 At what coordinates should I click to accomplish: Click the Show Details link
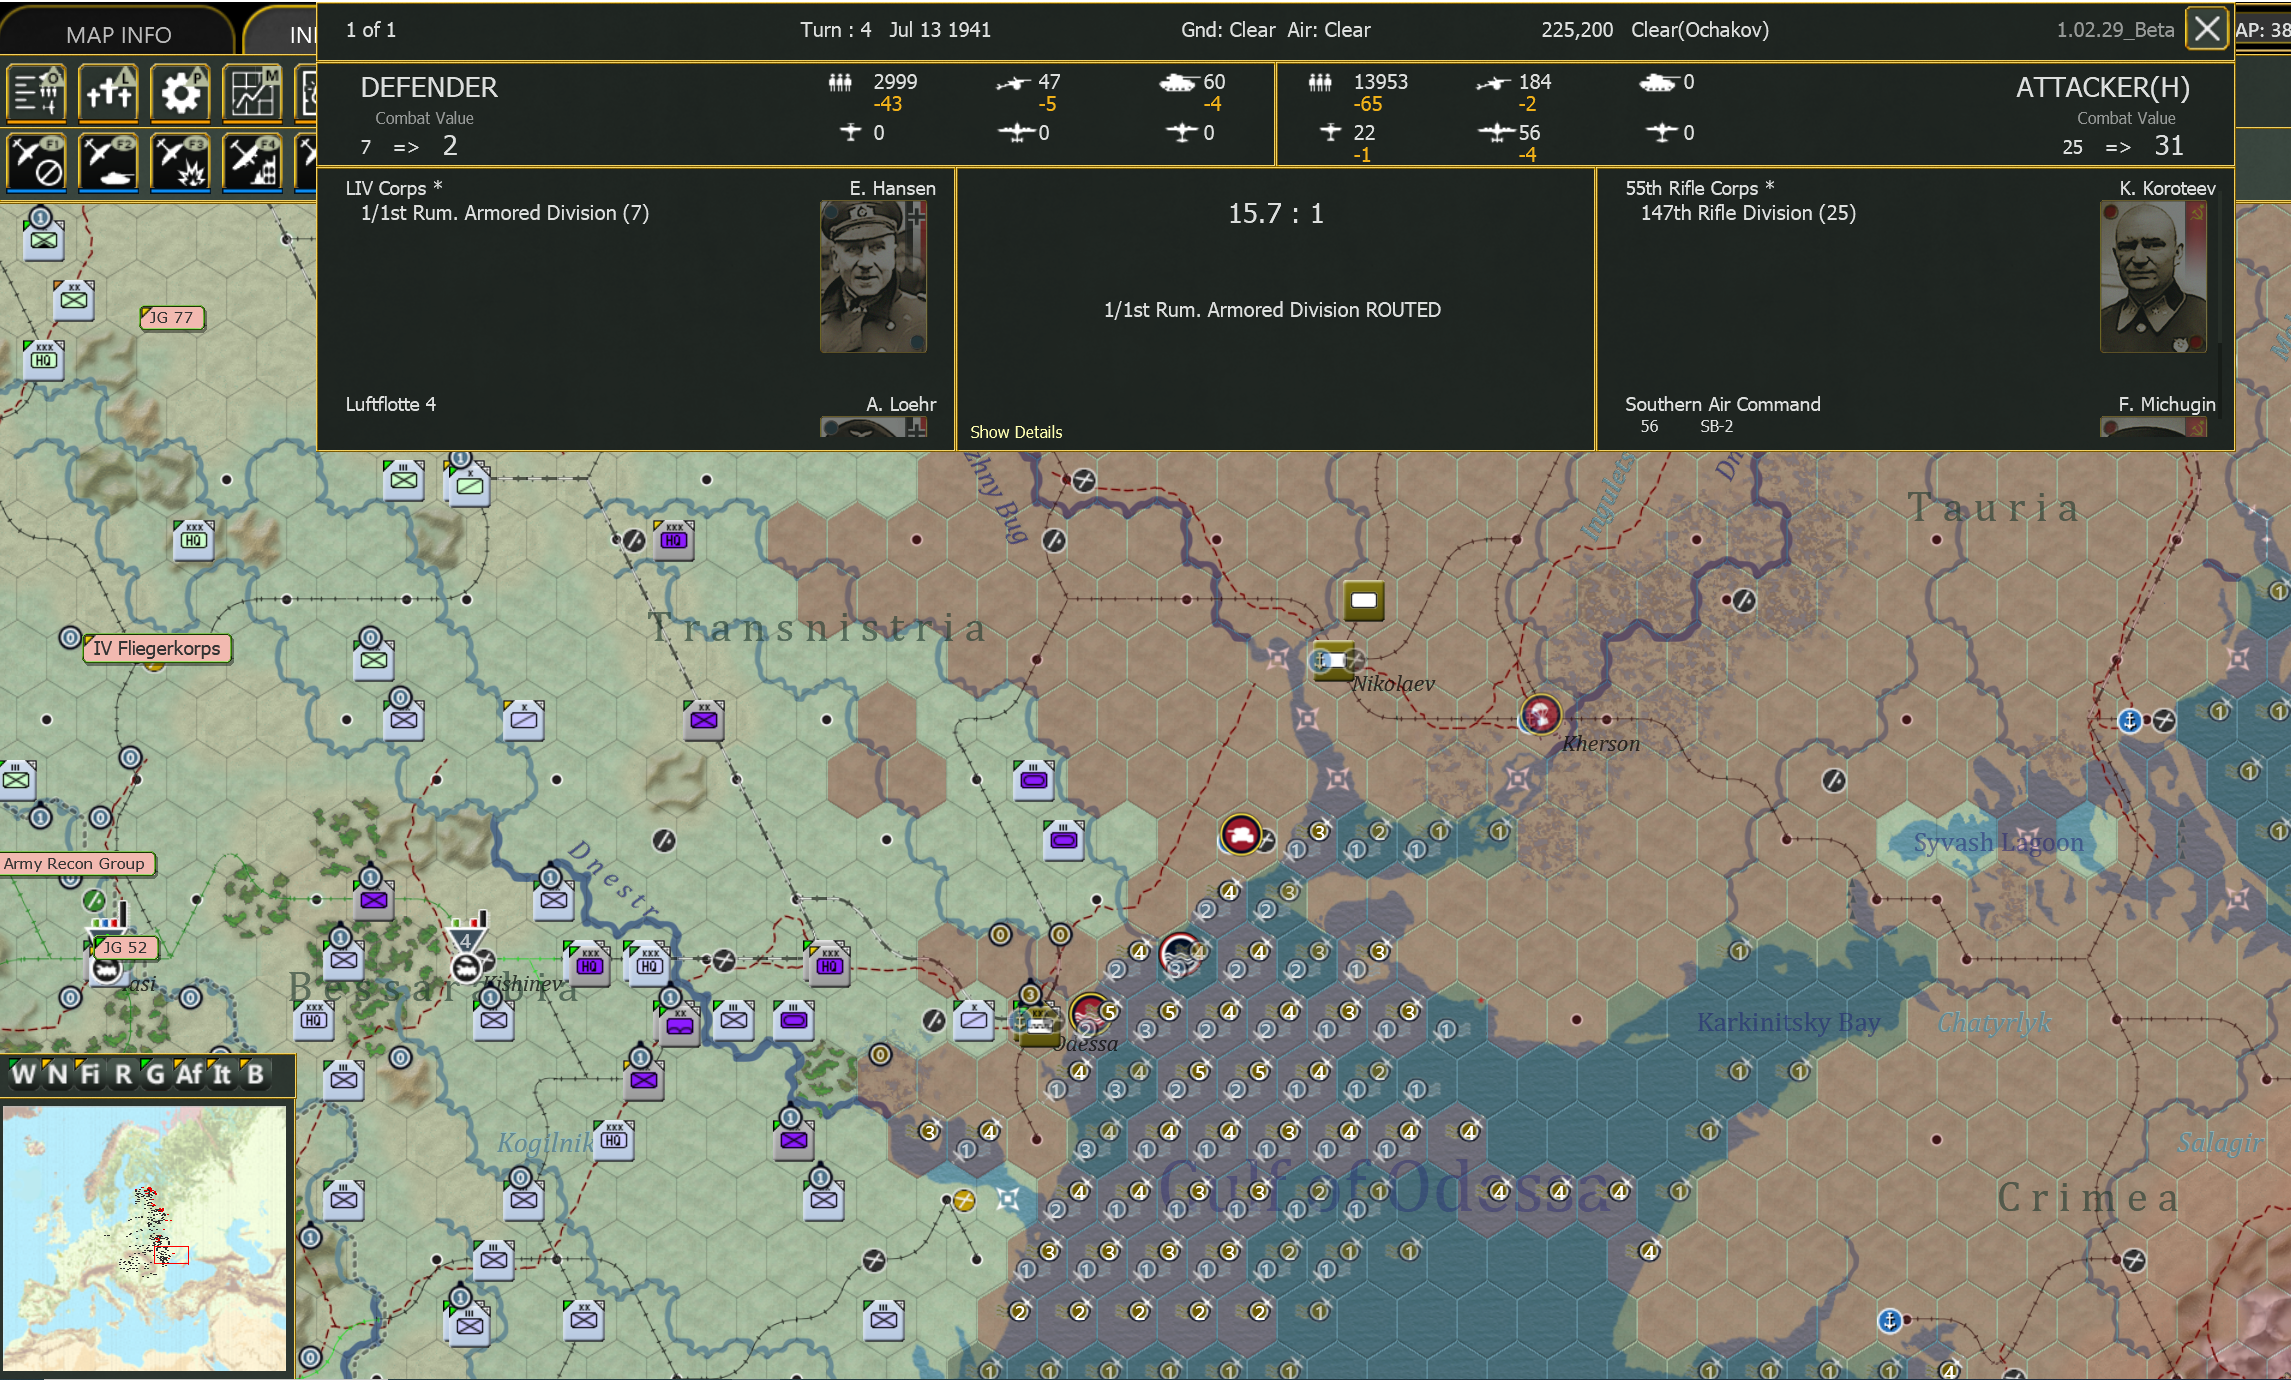click(1016, 432)
